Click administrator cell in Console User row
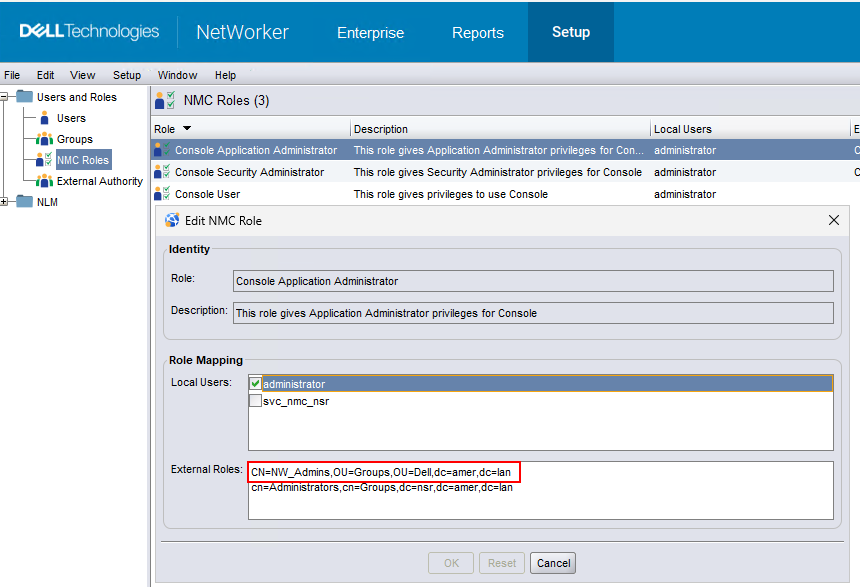 pos(685,194)
